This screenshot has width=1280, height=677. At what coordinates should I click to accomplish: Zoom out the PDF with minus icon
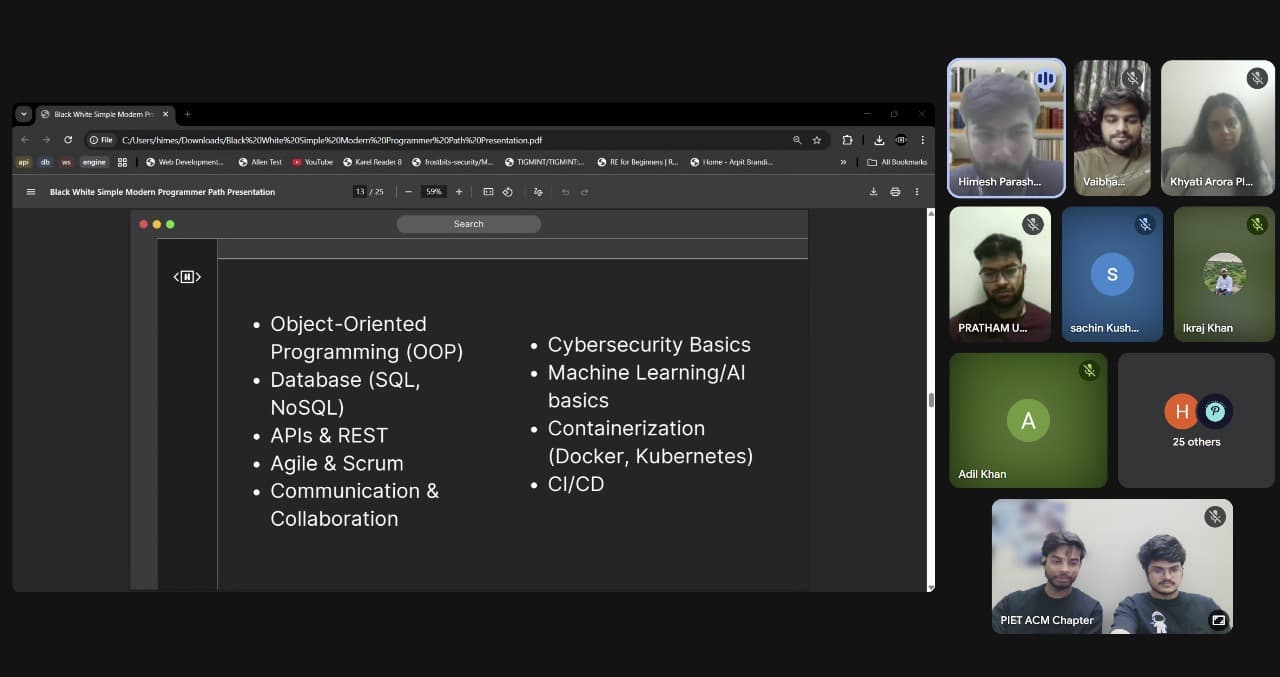[408, 192]
